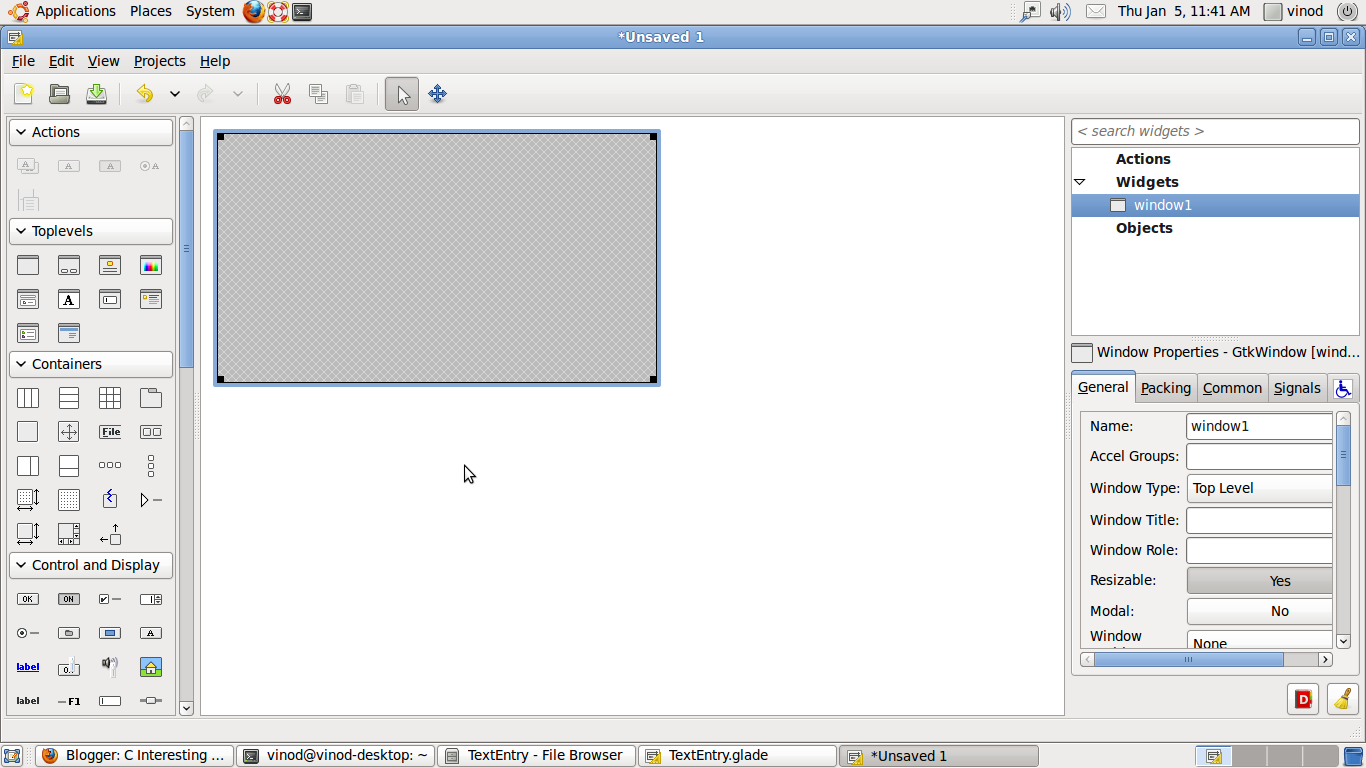Open the accessibility properties tab
The image size is (1366, 768).
(1344, 388)
